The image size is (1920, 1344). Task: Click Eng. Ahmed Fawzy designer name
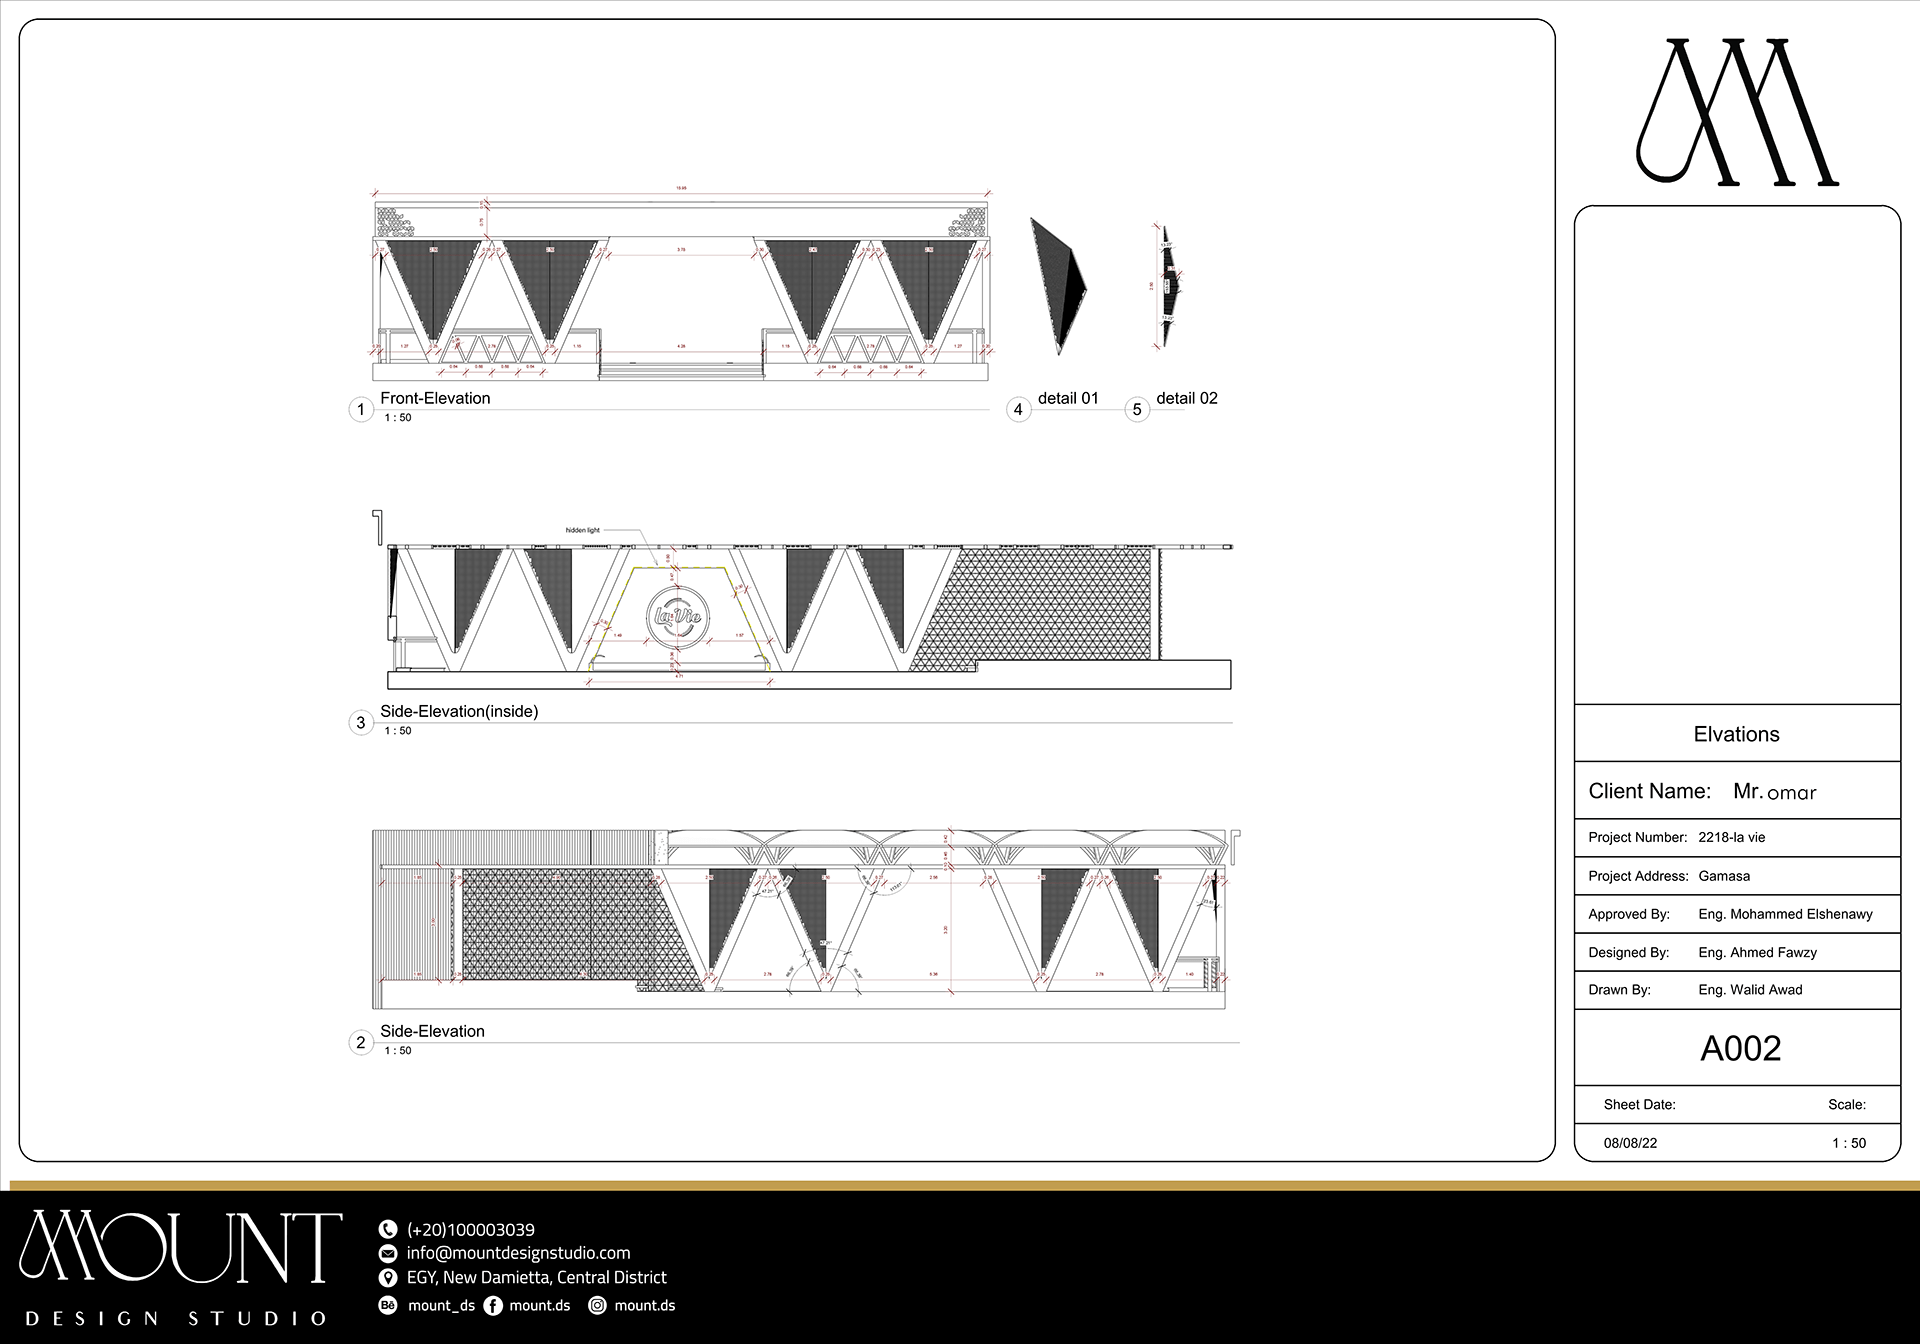pos(1757,952)
